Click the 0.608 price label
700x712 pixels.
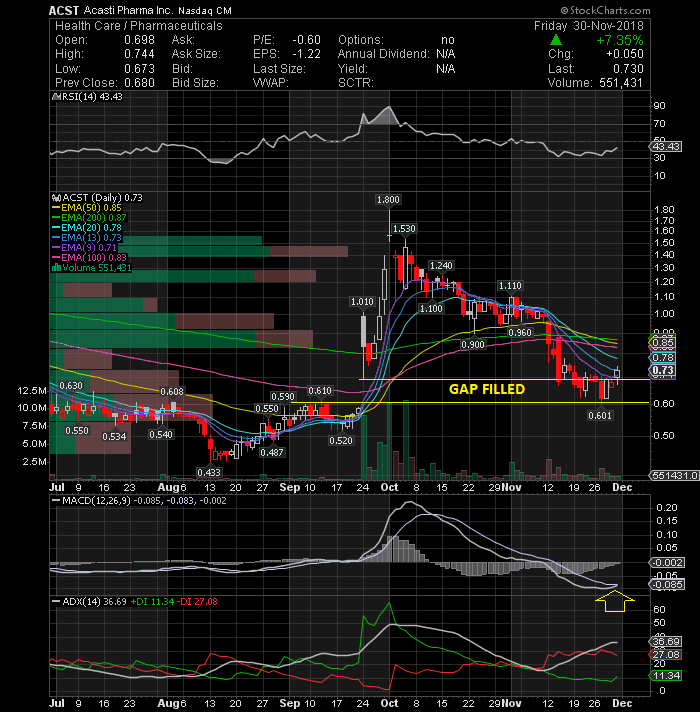pos(172,391)
